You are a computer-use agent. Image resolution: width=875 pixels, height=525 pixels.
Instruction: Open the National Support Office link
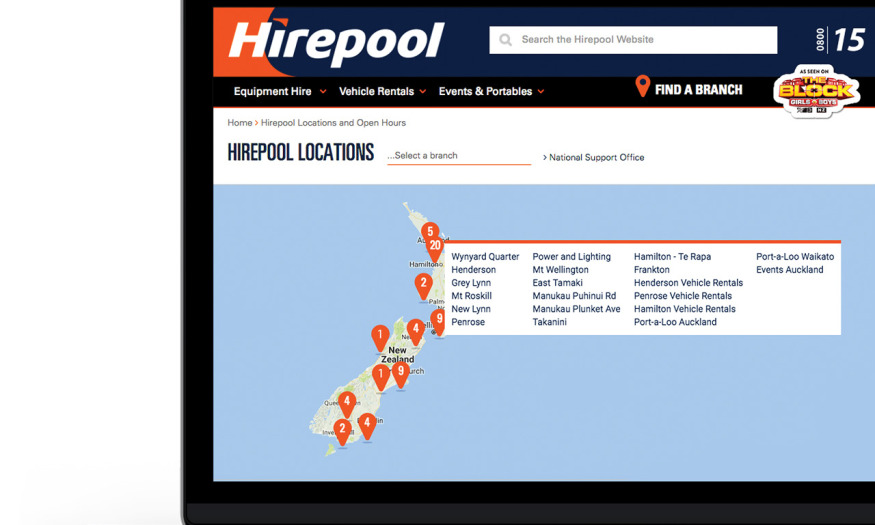pos(597,158)
